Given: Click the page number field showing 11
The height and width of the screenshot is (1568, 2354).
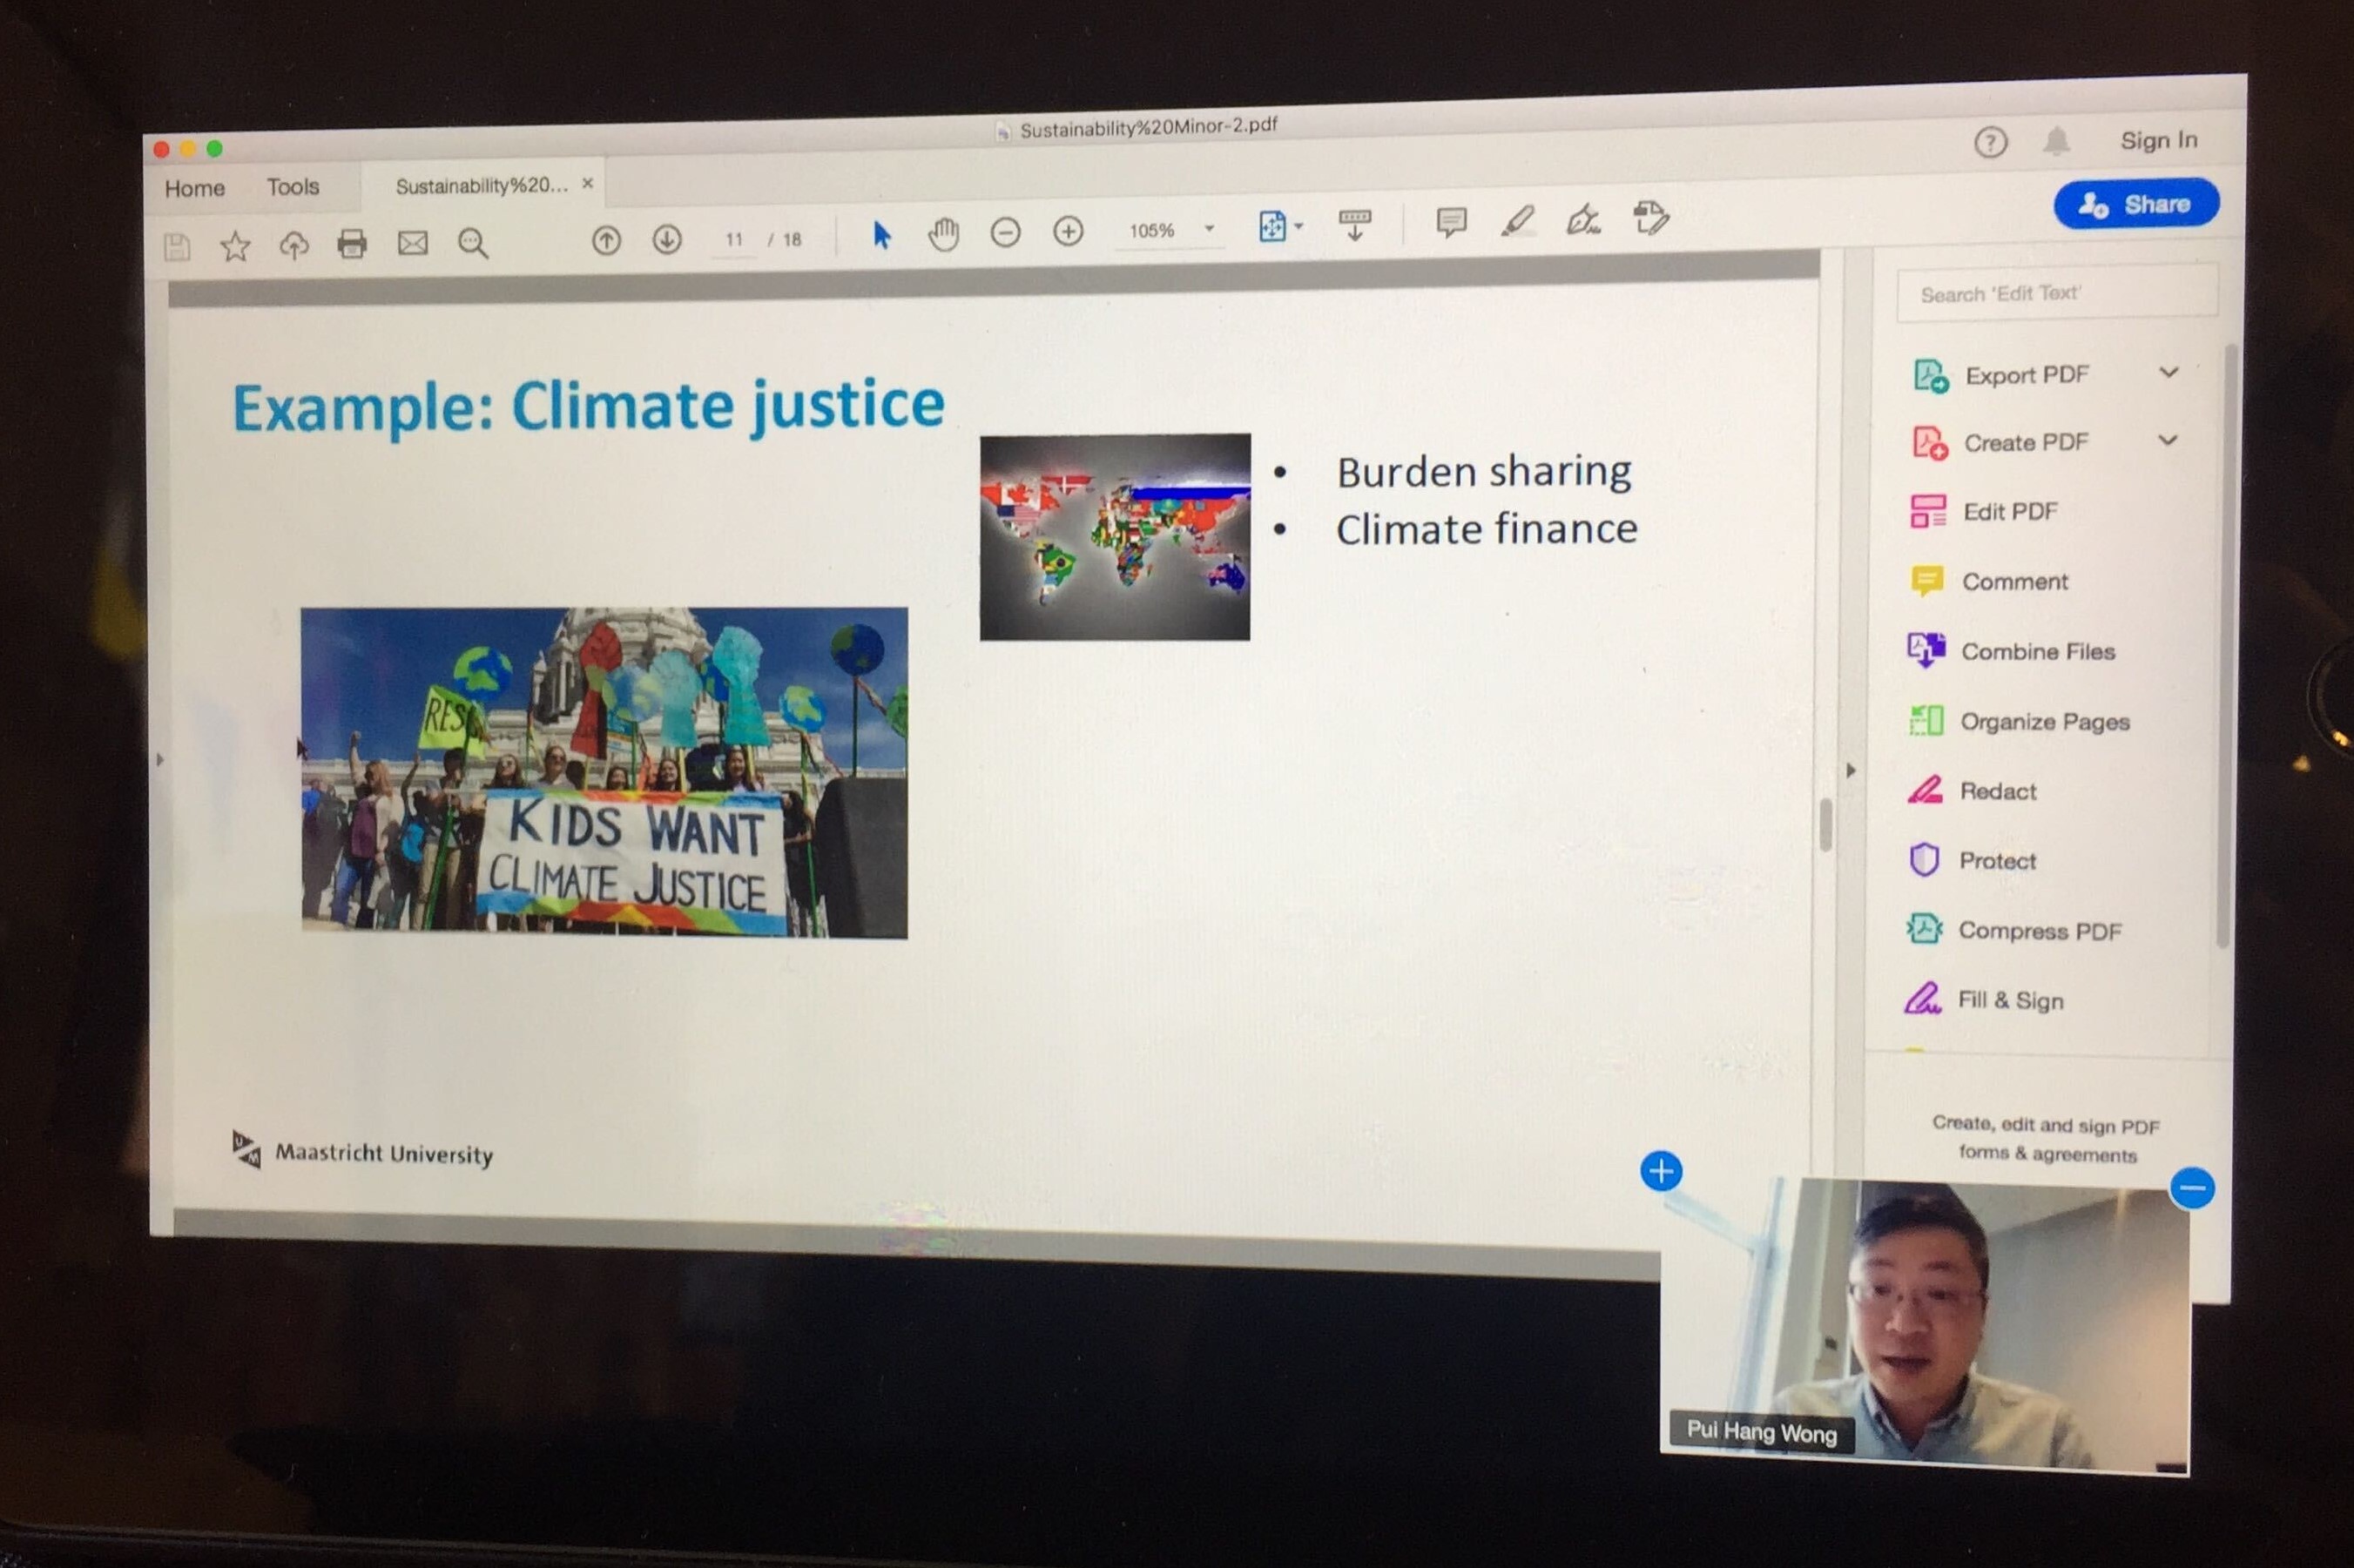Looking at the screenshot, I should 734,240.
